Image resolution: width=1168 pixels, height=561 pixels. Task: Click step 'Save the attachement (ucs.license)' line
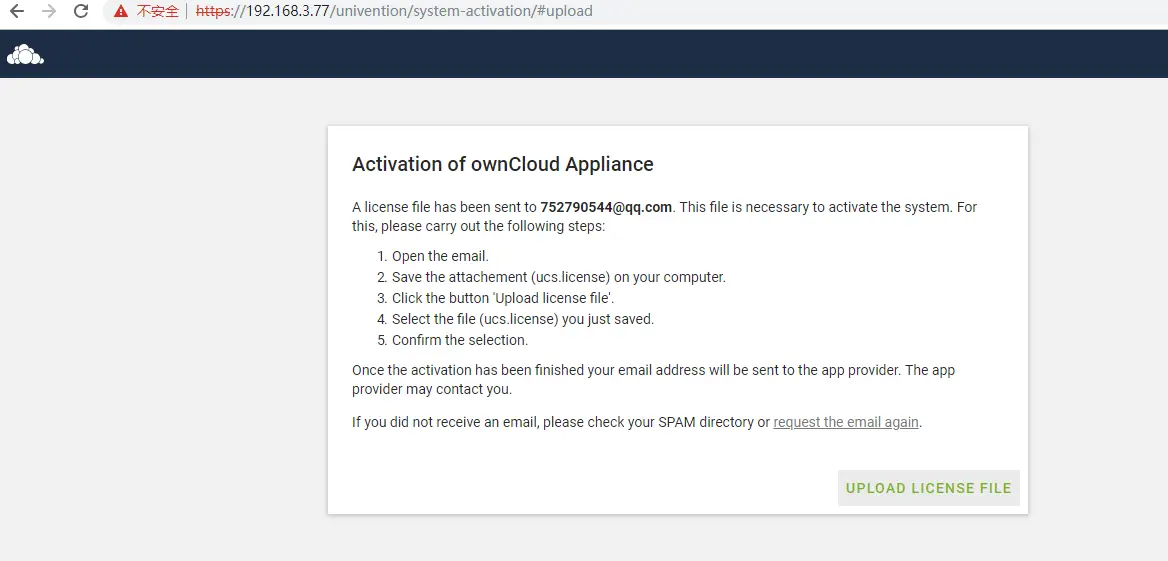(x=559, y=277)
